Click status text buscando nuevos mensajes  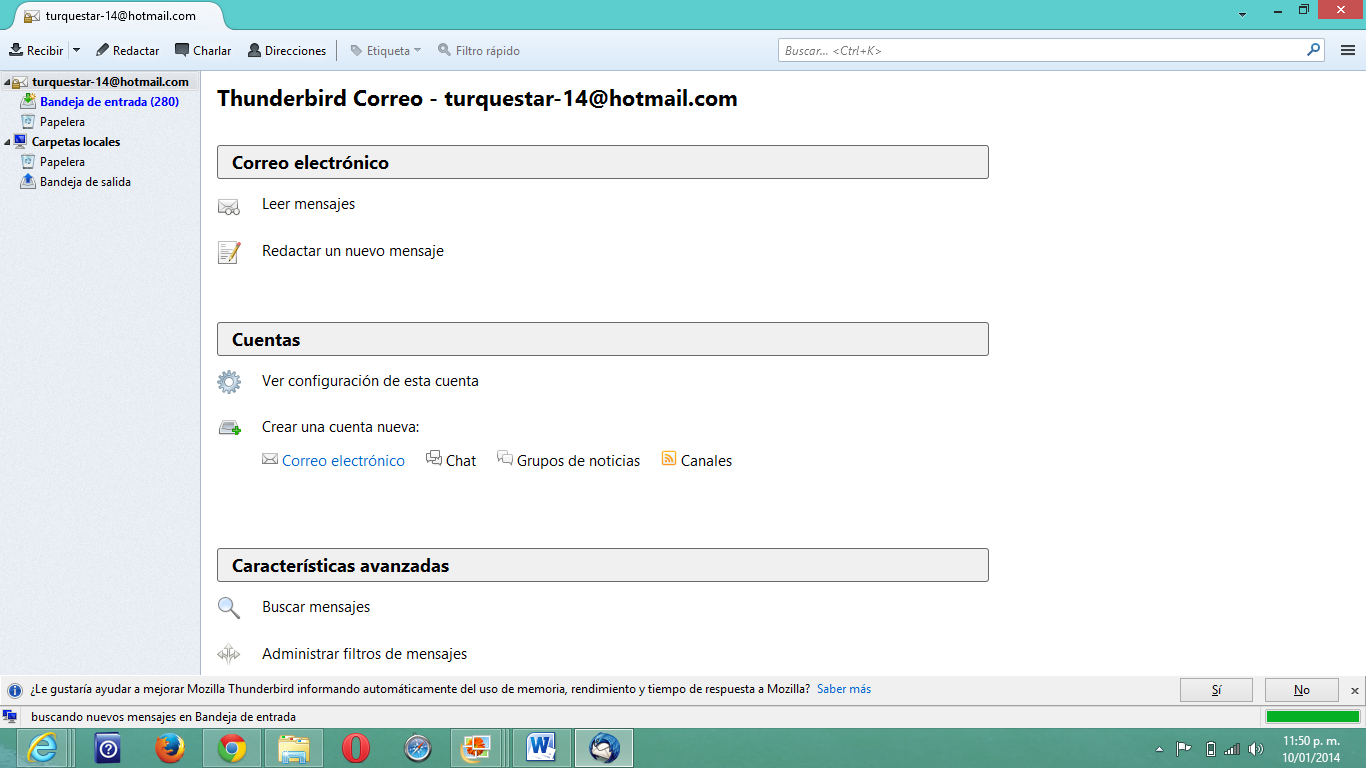point(163,717)
